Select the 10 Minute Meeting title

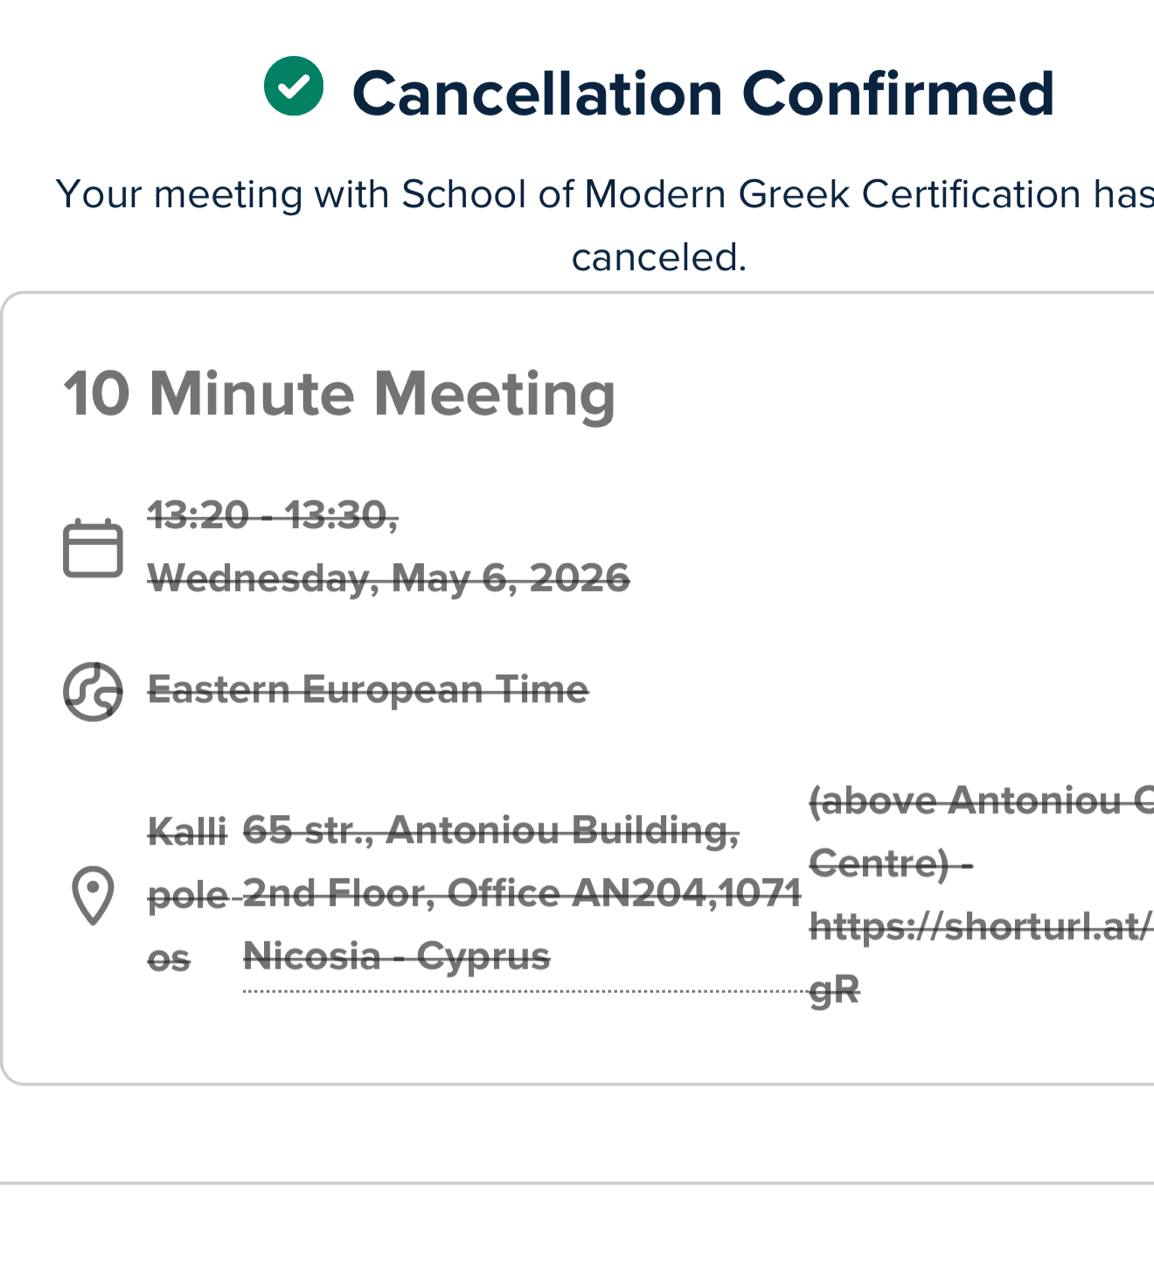tap(339, 393)
